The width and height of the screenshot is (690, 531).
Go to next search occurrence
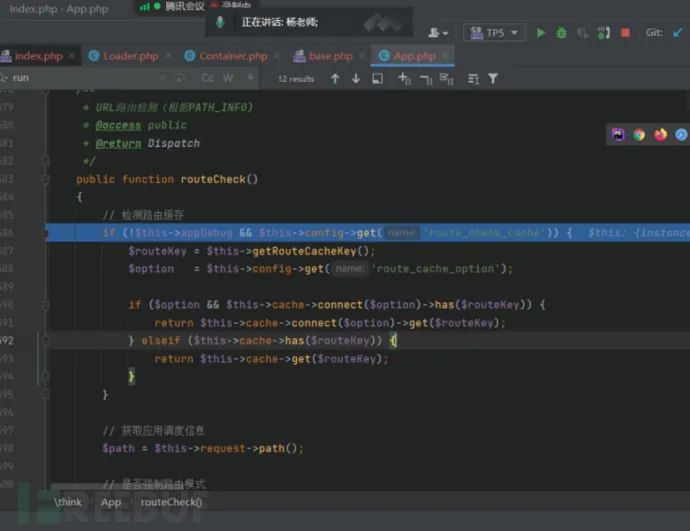(x=356, y=78)
